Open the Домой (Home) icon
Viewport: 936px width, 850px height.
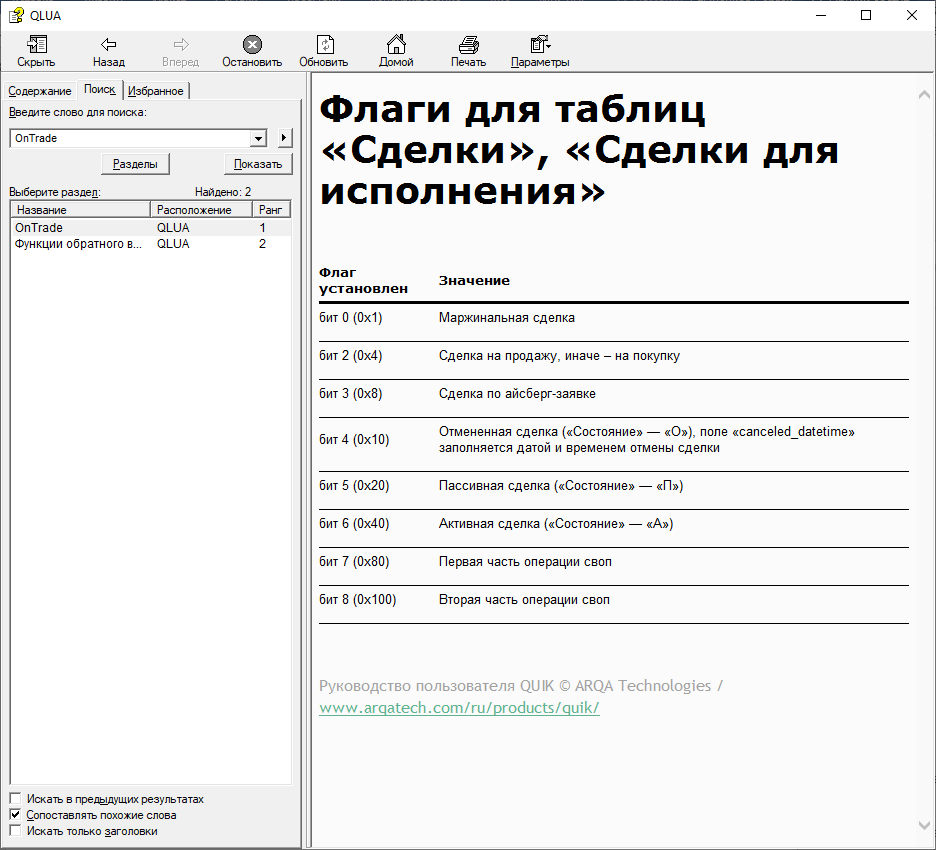pos(396,45)
